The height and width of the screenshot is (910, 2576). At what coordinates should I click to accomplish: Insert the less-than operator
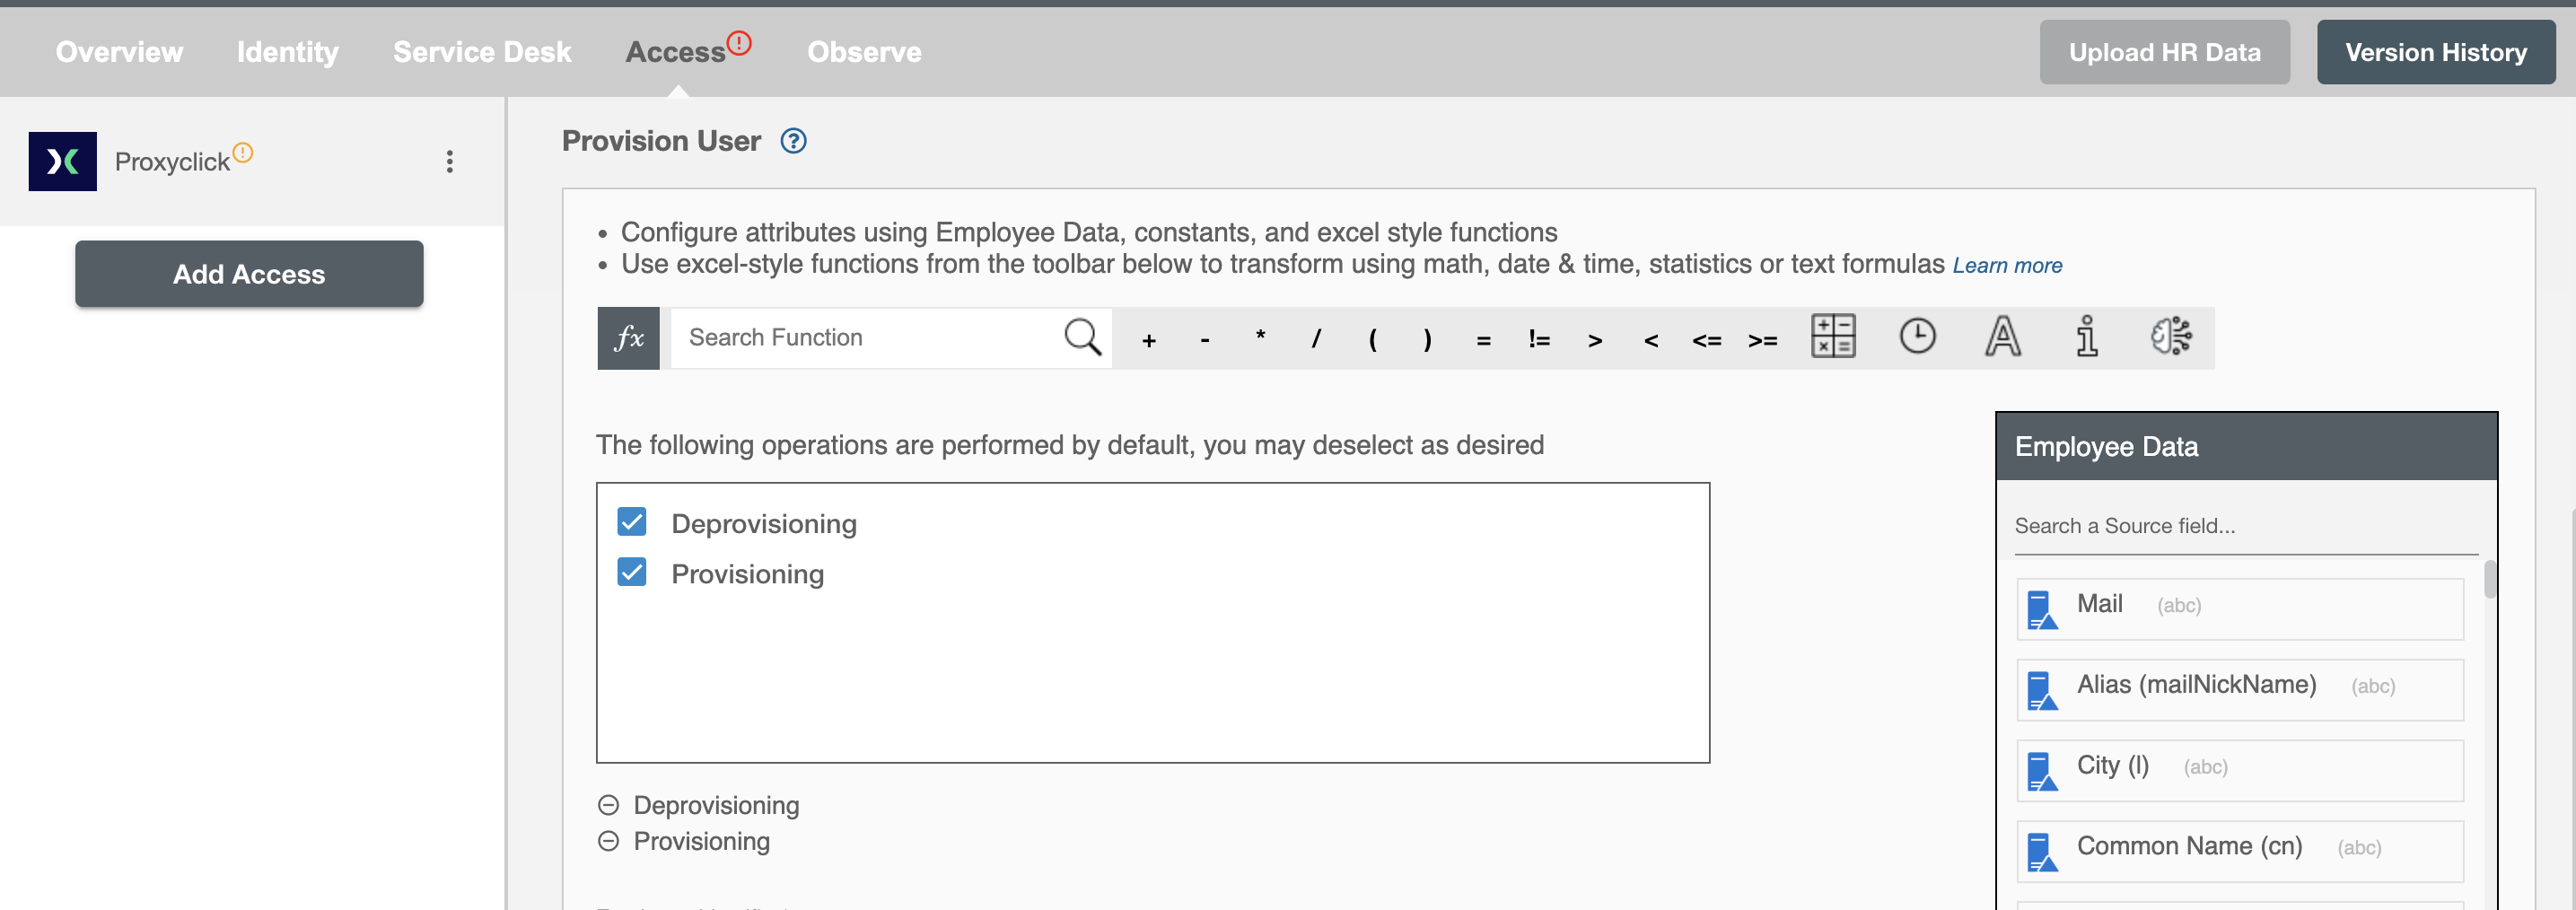tap(1651, 340)
